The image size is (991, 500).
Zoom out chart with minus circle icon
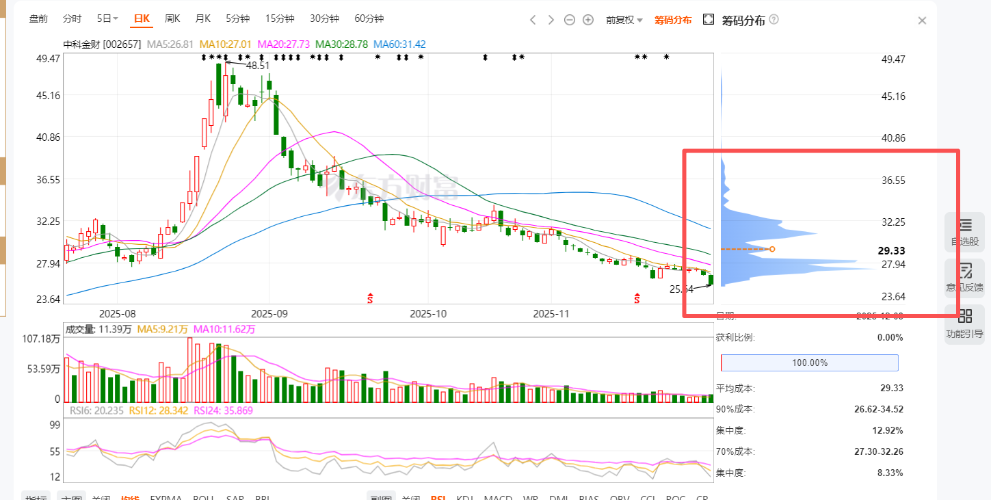tap(569, 20)
